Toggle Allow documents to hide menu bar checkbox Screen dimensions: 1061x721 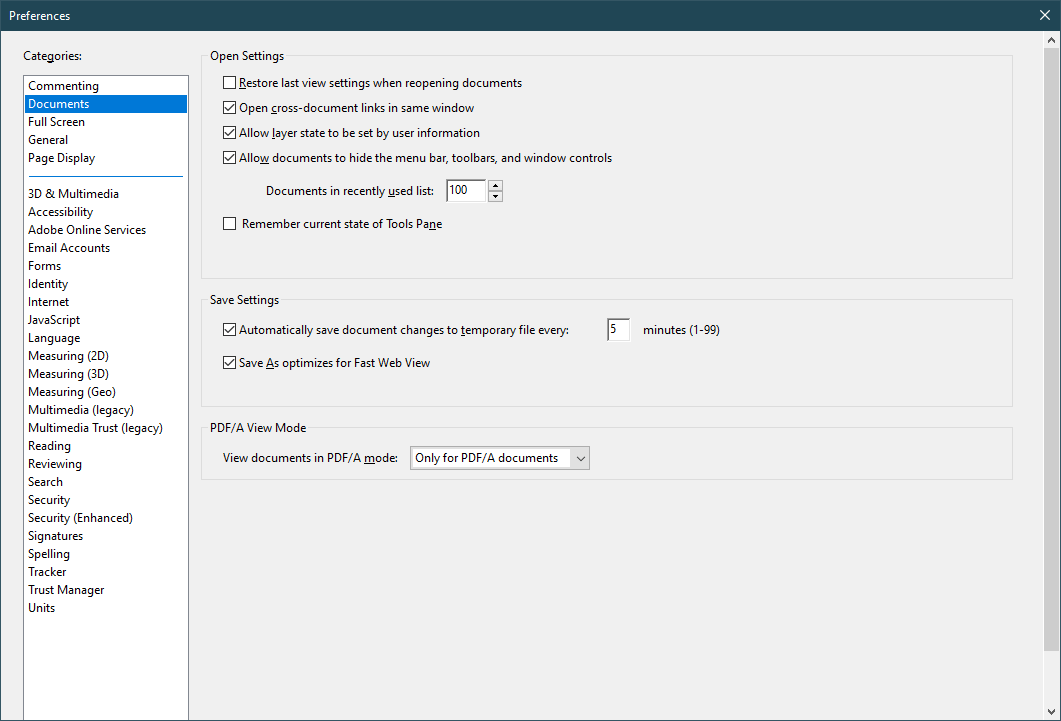[x=229, y=158]
